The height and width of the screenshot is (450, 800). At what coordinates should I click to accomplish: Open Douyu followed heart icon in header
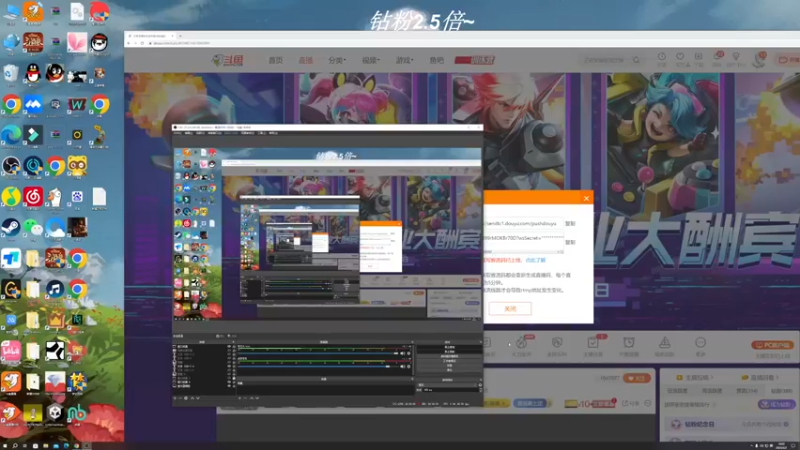point(680,57)
